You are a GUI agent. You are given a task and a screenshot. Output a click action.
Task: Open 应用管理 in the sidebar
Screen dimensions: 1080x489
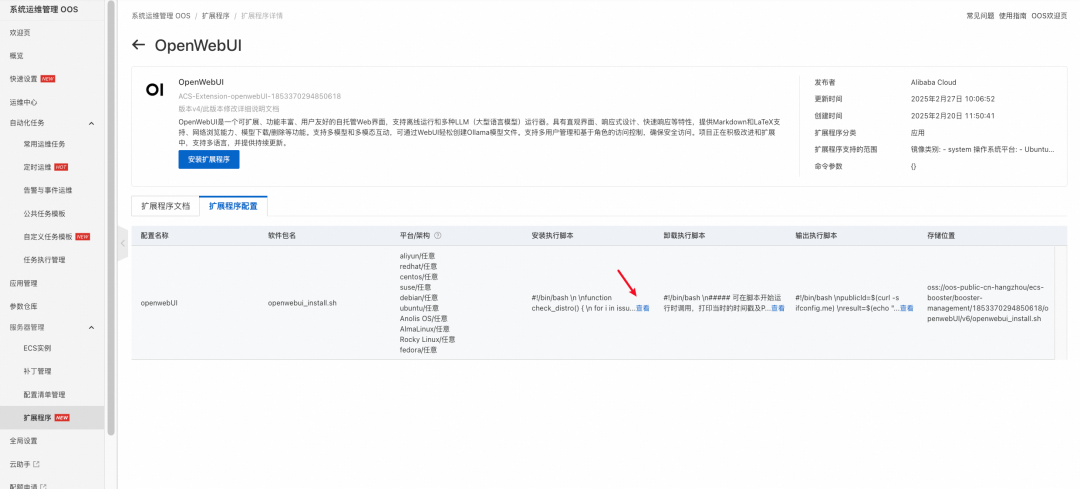tap(23, 283)
